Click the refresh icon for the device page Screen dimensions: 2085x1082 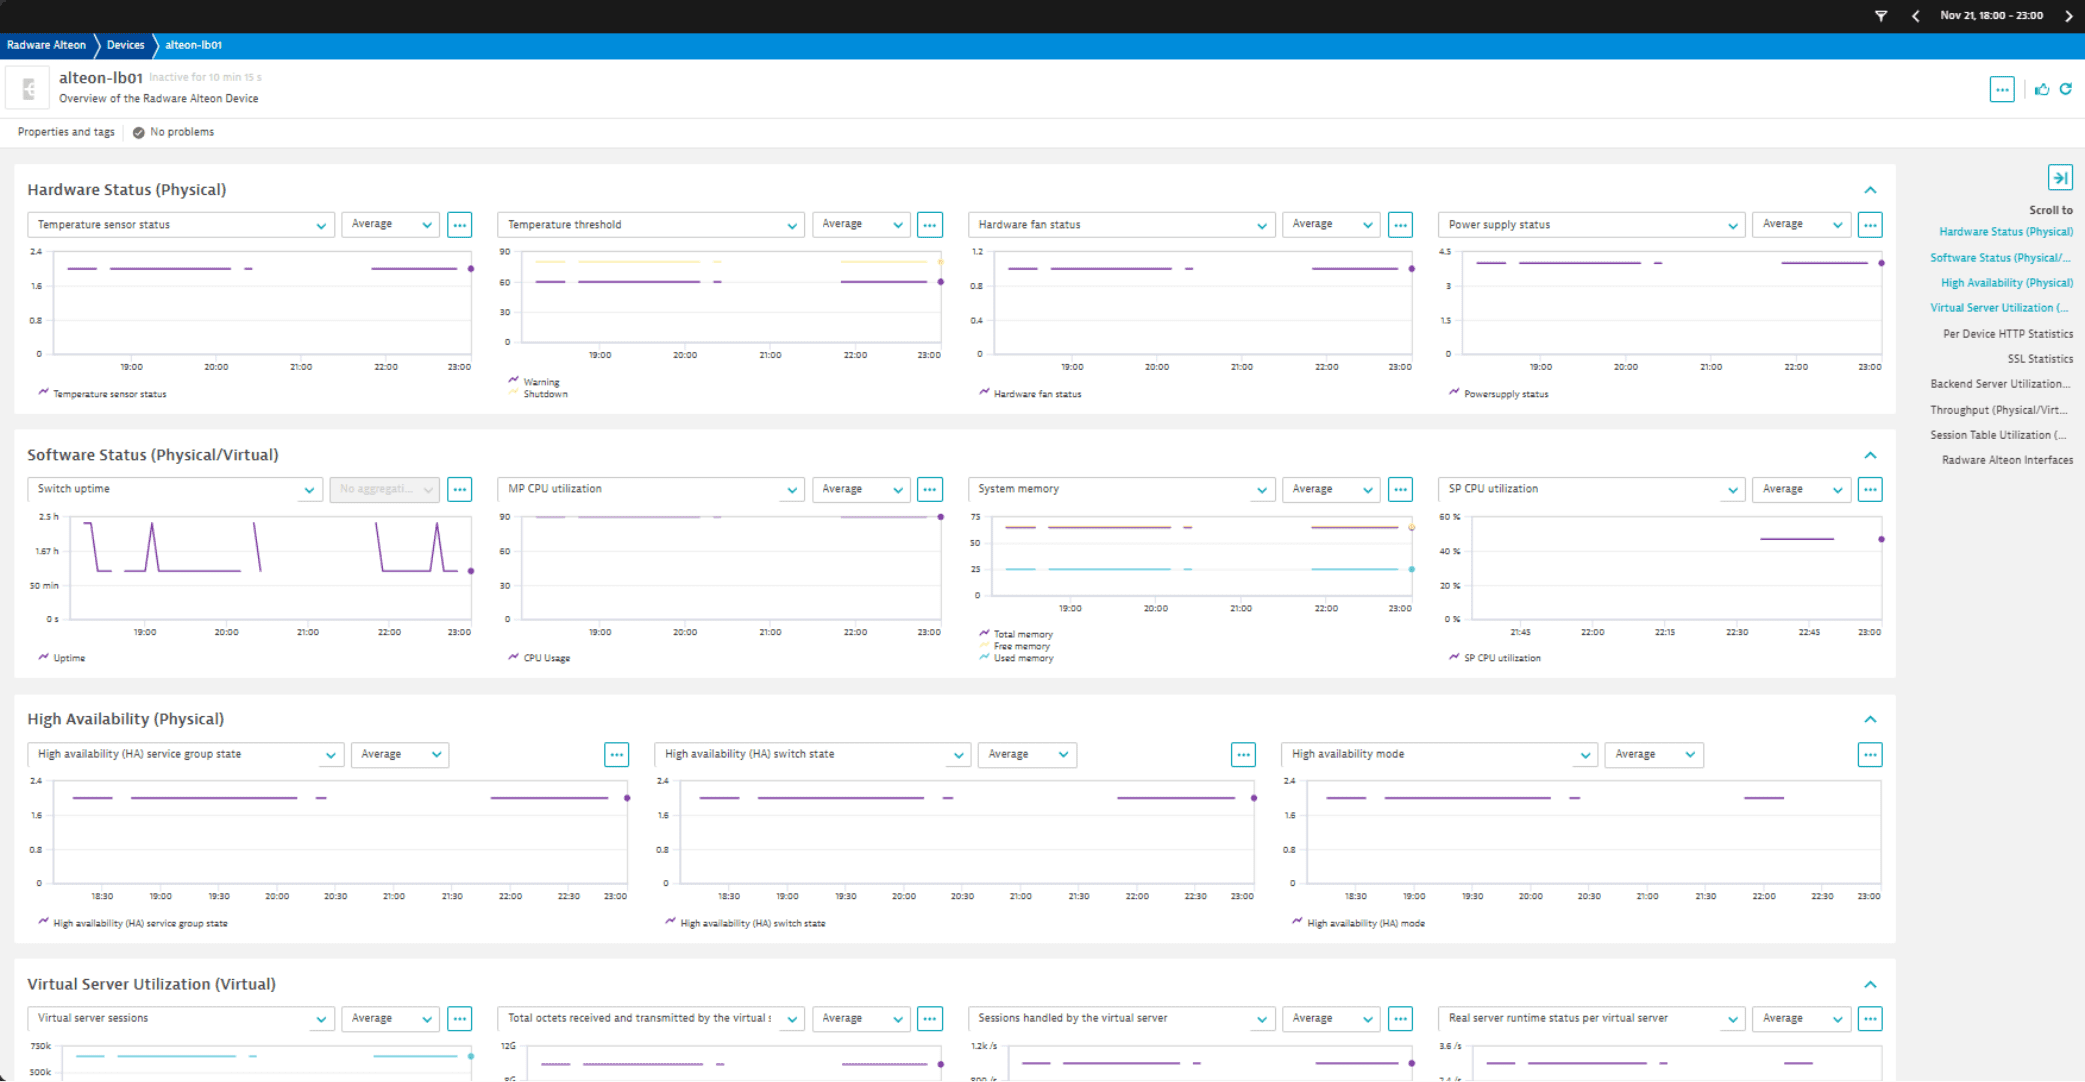pos(2066,89)
